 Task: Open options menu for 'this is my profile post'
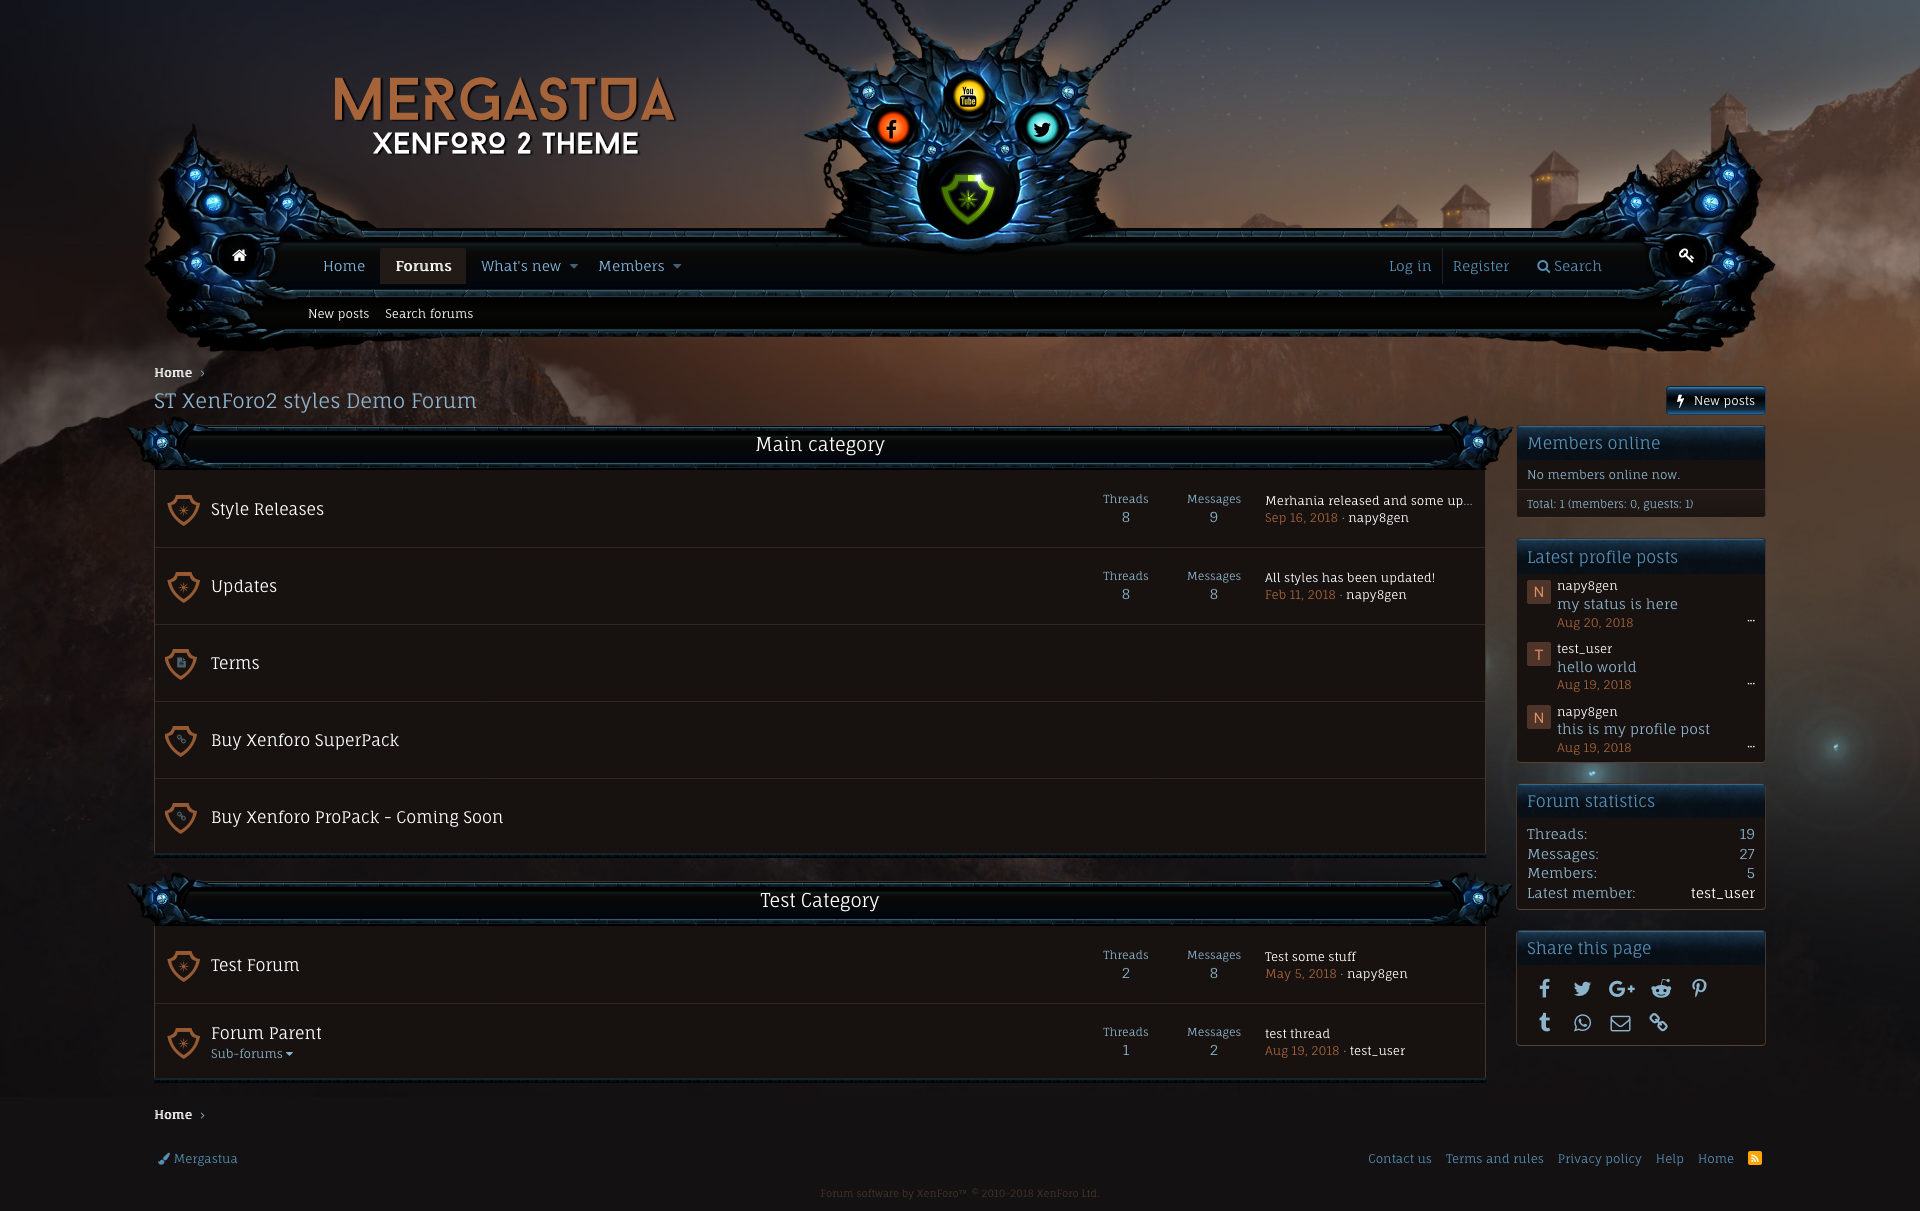(1750, 747)
